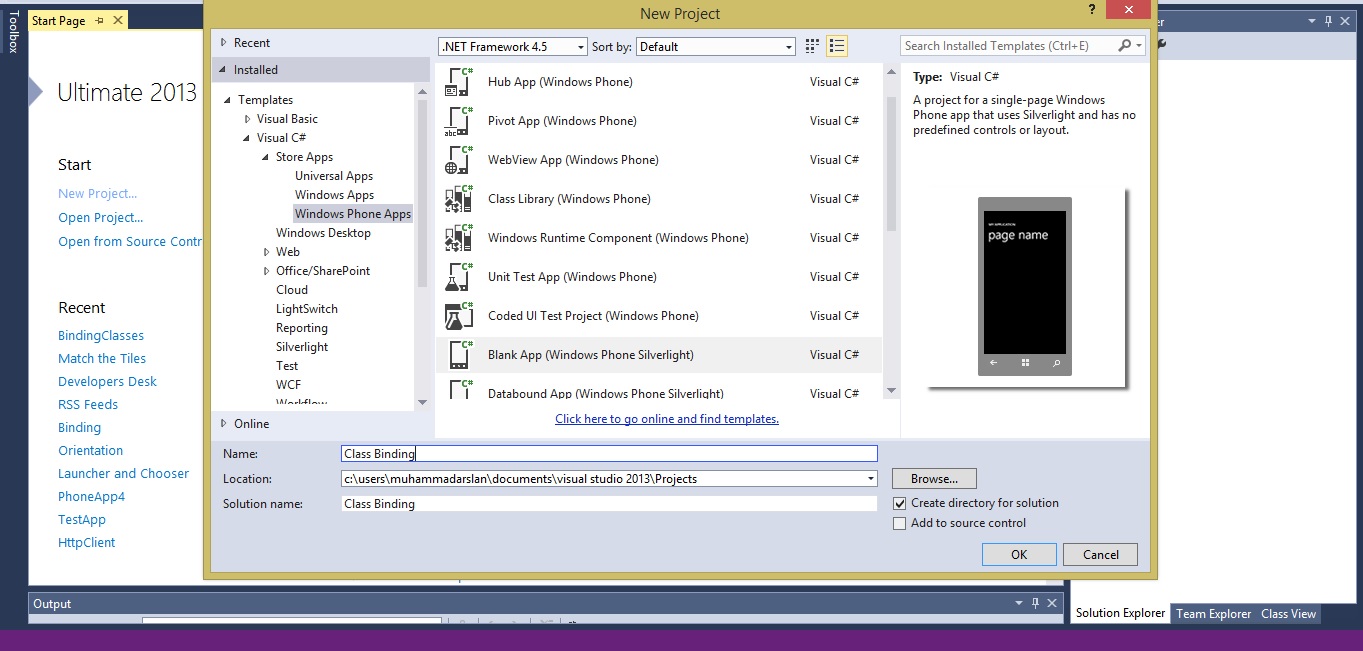The height and width of the screenshot is (651, 1363).
Task: Select the WebView App template icon
Action: [459, 160]
